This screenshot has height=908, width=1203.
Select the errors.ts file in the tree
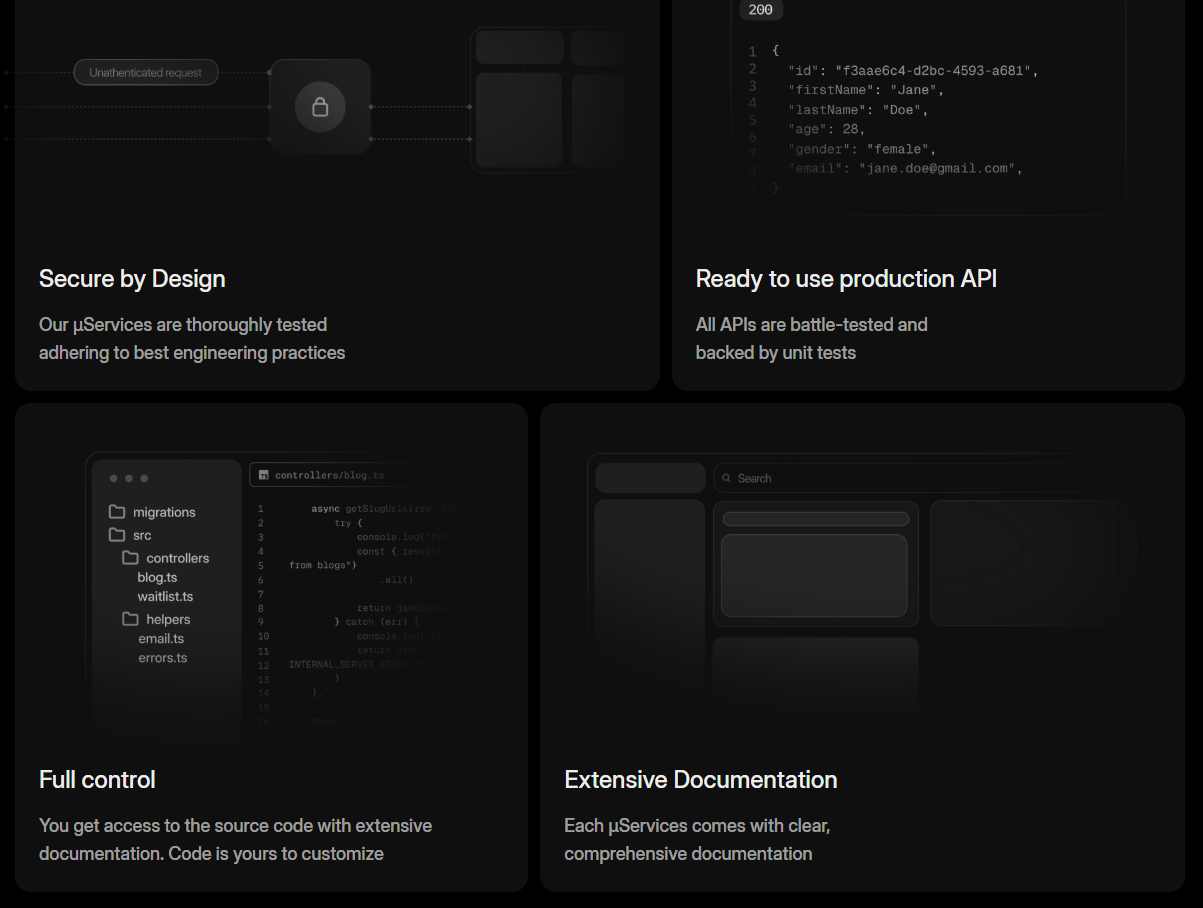click(163, 657)
